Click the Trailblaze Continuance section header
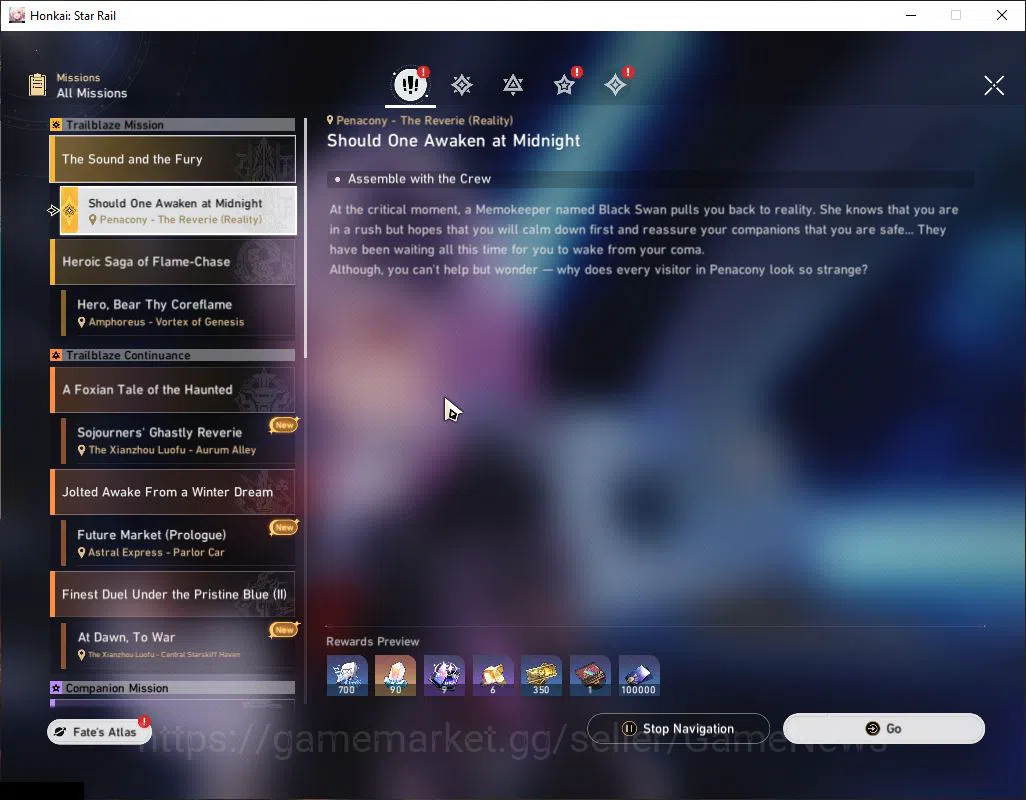Screen dimensions: 1026x800 (x=173, y=355)
